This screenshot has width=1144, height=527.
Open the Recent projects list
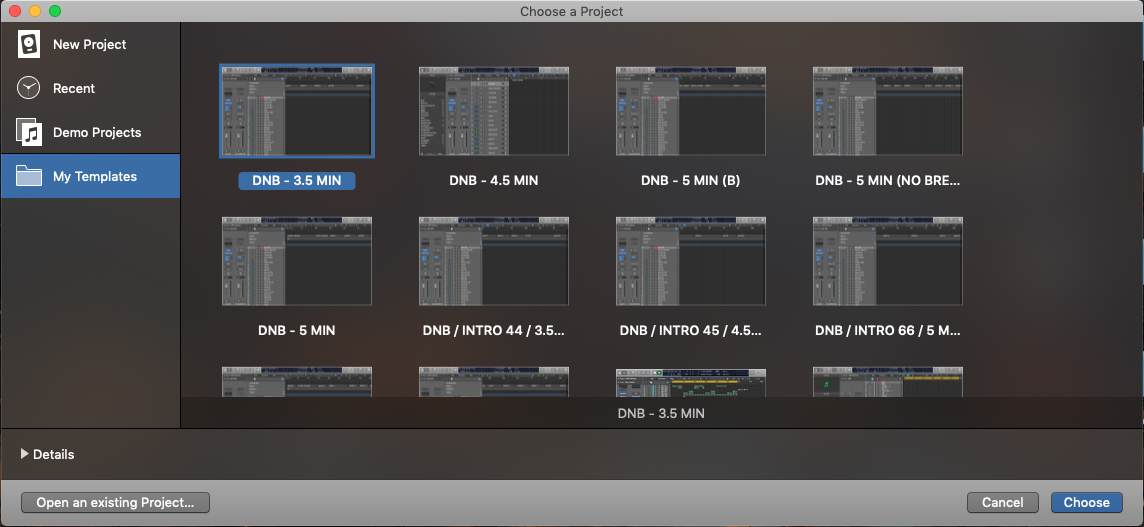[x=90, y=88]
